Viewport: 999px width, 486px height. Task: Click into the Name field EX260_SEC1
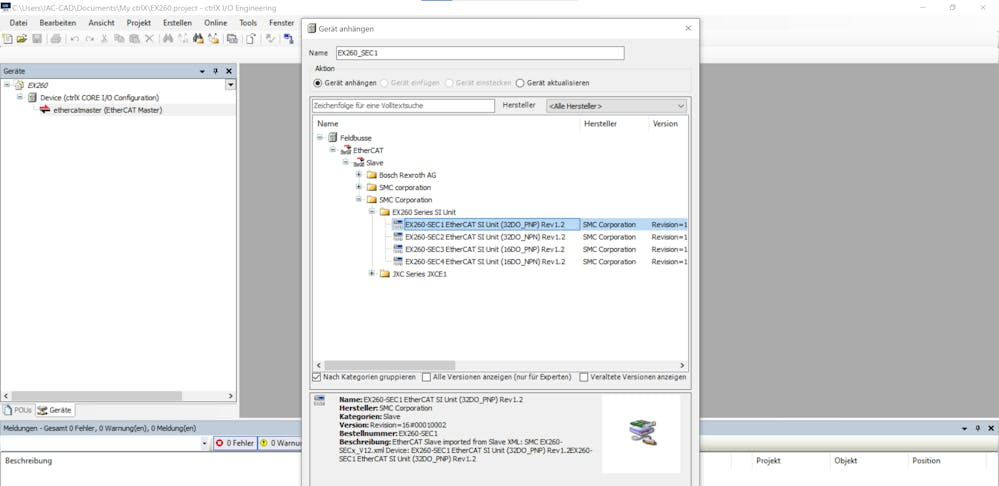pyautogui.click(x=480, y=53)
